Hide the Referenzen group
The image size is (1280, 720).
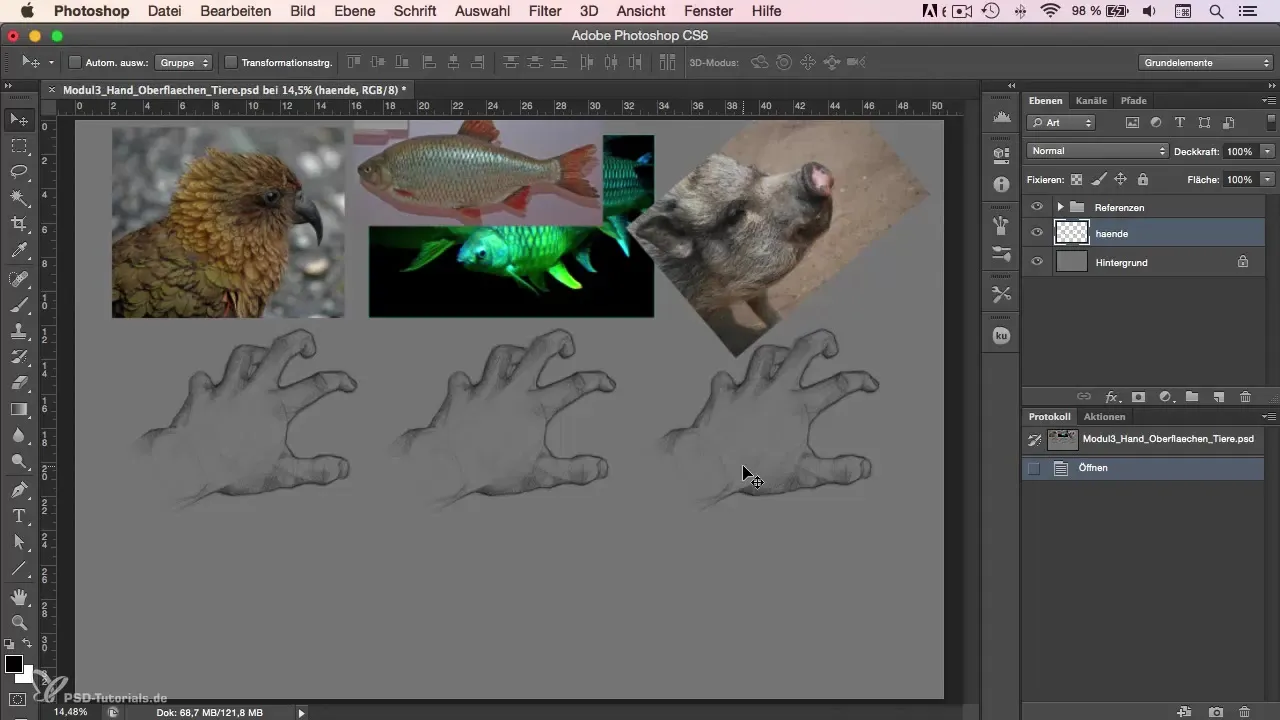click(x=1037, y=207)
